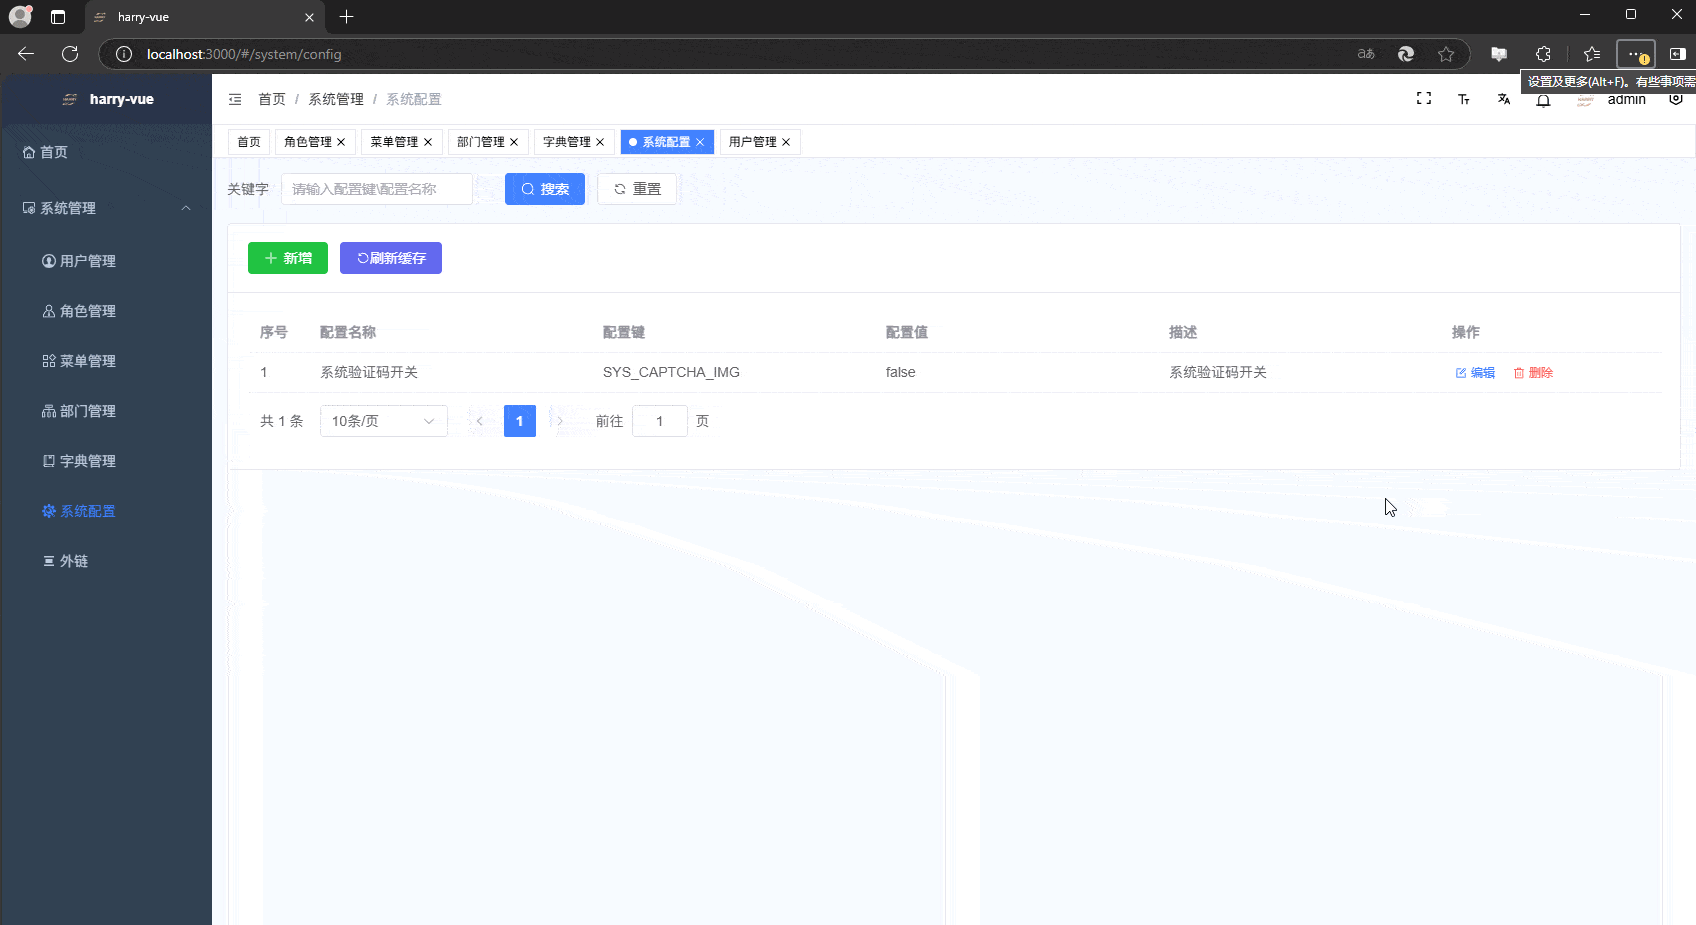Viewport: 1696px width, 925px height.
Task: Open browser tab actions menu icon
Action: tap(58, 17)
